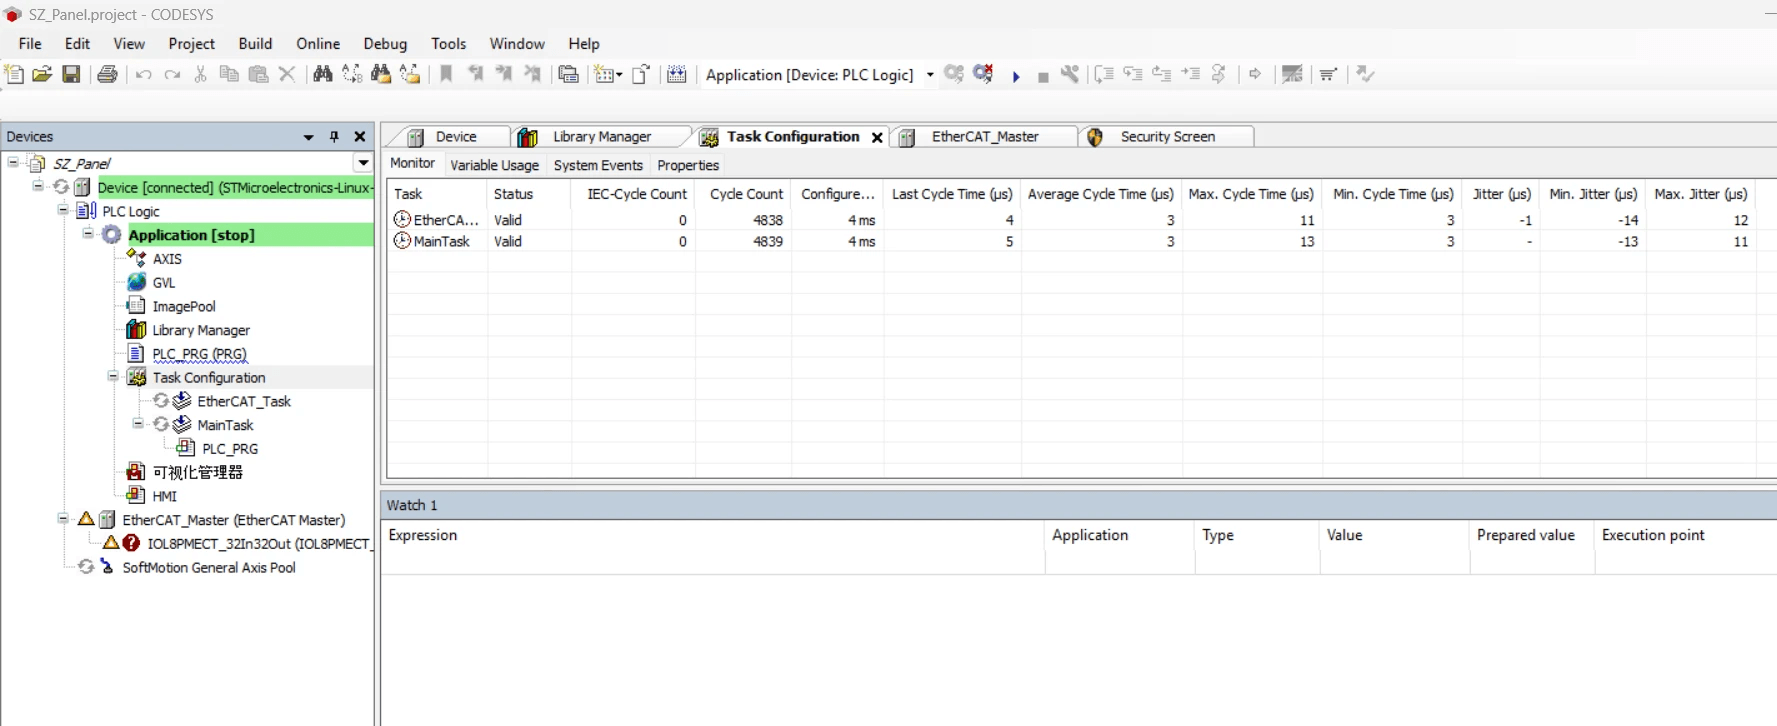This screenshot has width=1777, height=726.
Task: Switch to the EtherCAT_Master tab
Action: 984,137
